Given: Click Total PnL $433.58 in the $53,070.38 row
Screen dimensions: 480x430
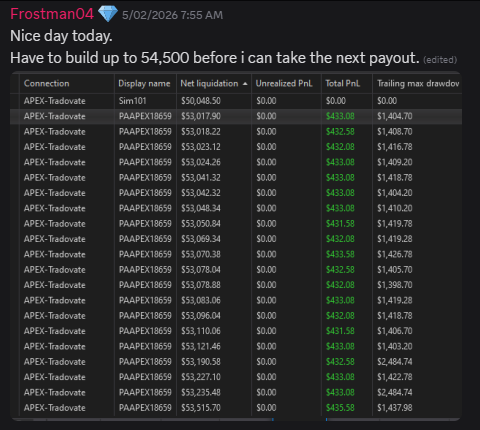Looking at the screenshot, I should pos(340,254).
